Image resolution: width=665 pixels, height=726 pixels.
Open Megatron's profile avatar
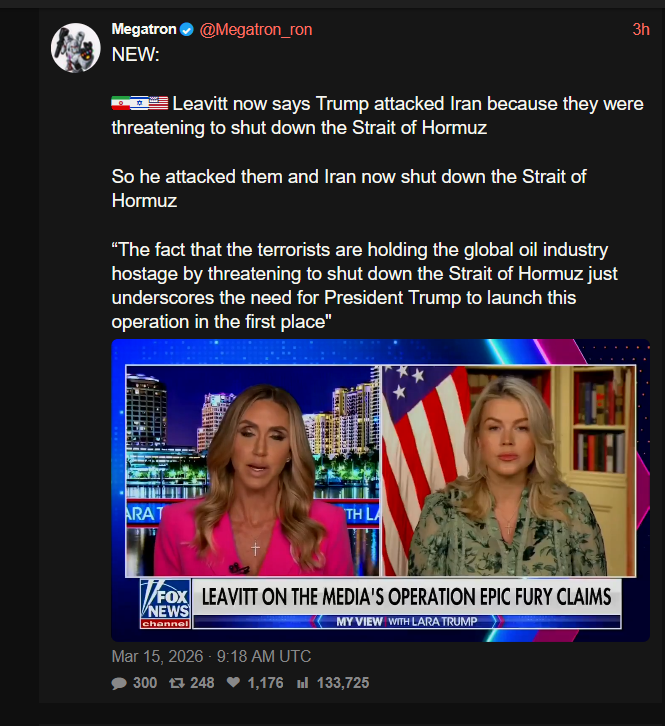coord(75,48)
